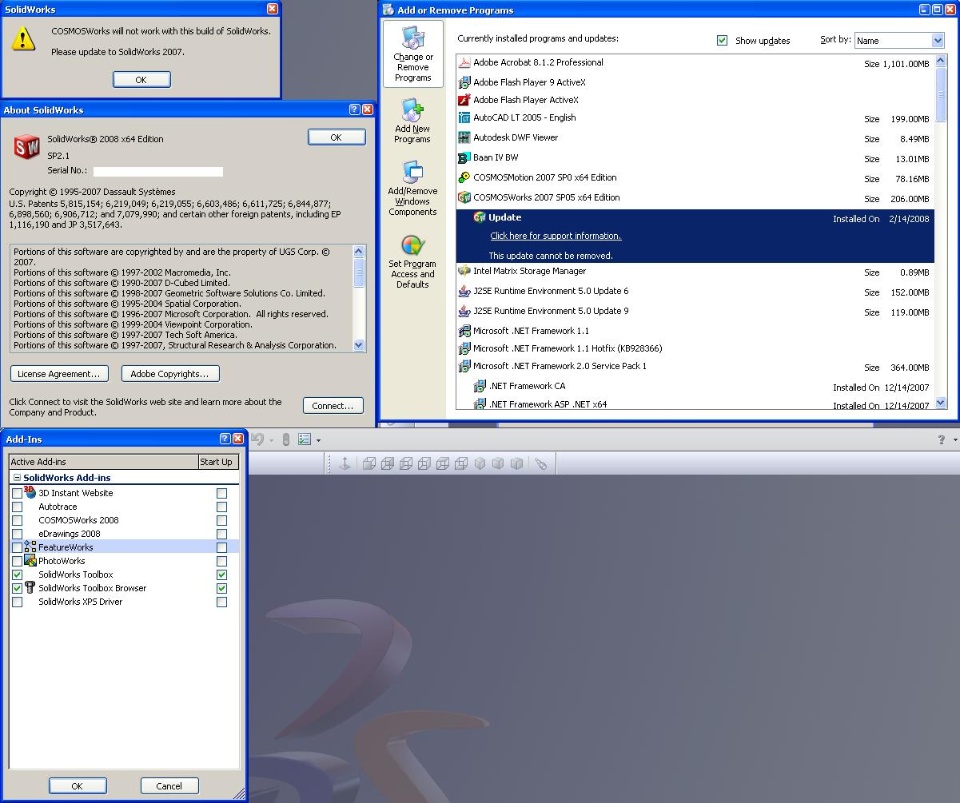This screenshot has height=803, width=960.
Task: Click the Undo arrow icon in SolidWorks toolbar
Action: (x=258, y=439)
